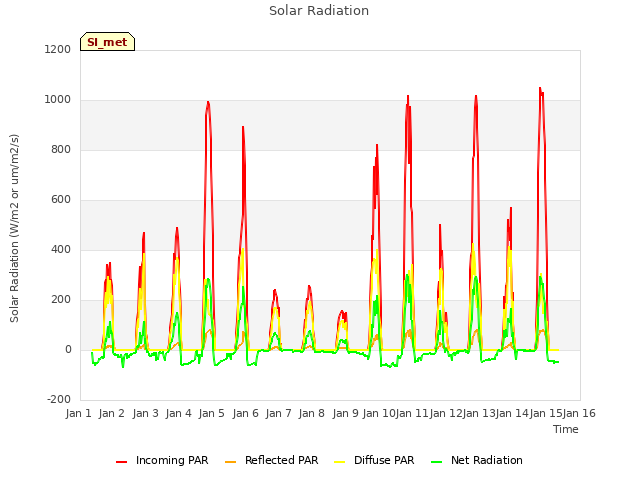
Task: Click the 600 y-axis tick label
Action: tap(61, 200)
